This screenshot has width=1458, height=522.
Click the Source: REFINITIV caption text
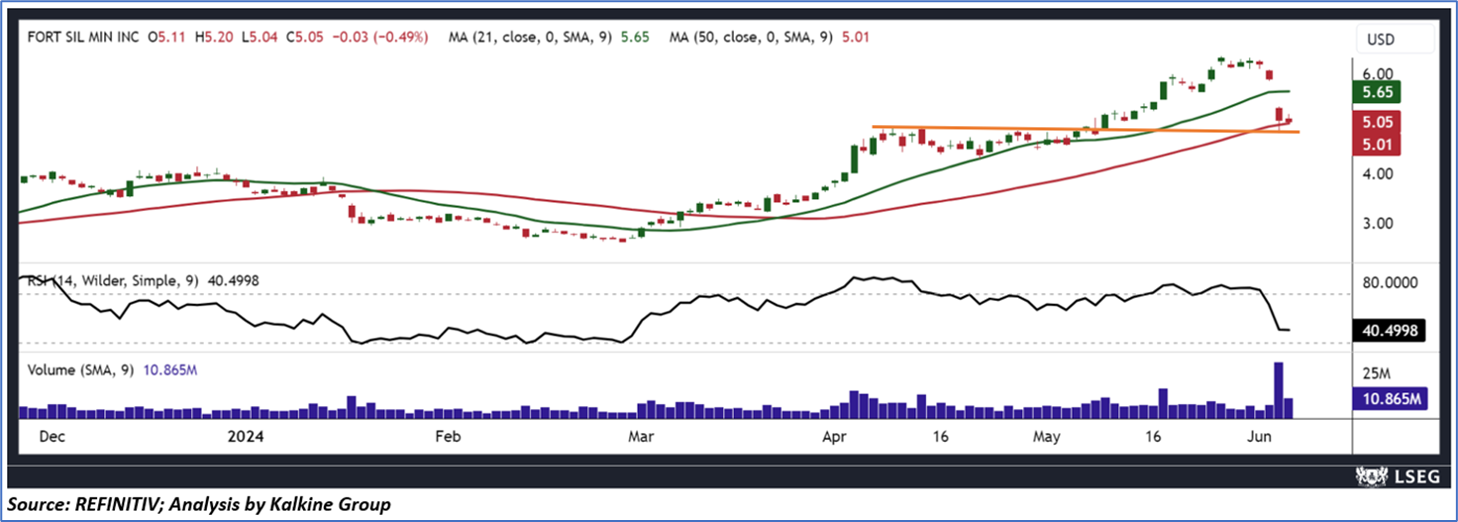[198, 505]
